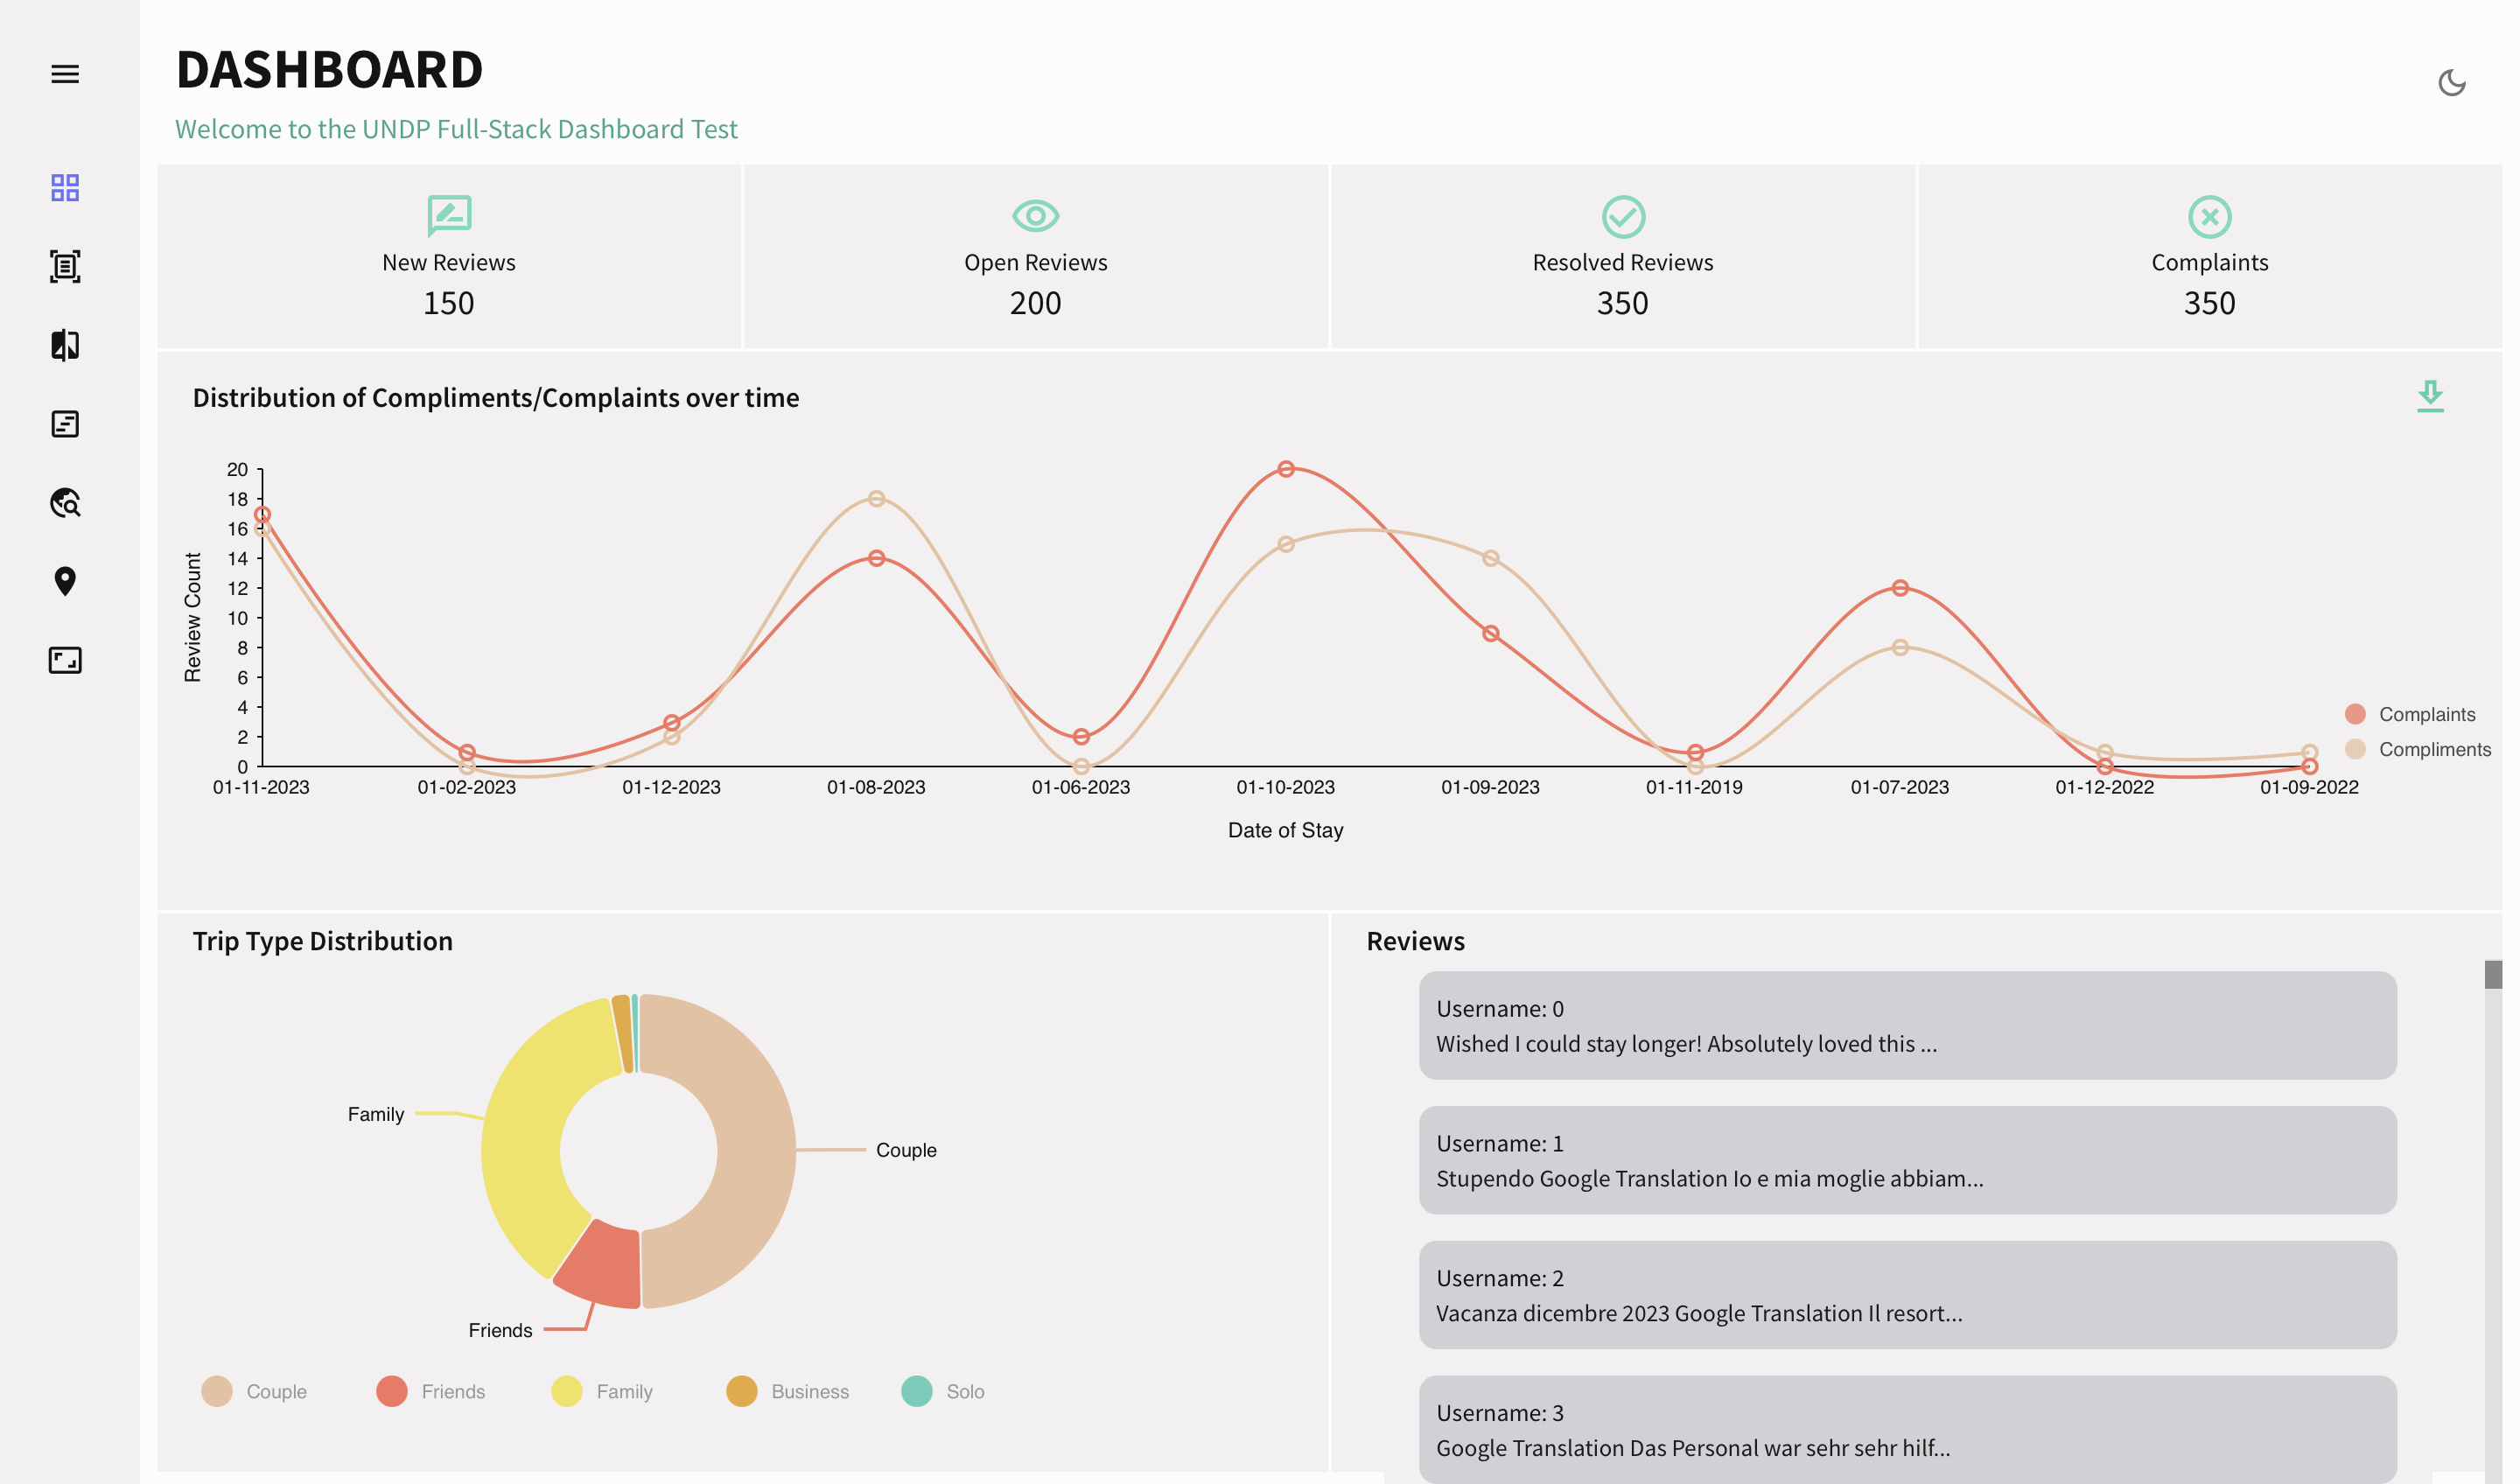2520x1484 pixels.
Task: Click the book comparison icon in the sidebar
Action: (64, 346)
